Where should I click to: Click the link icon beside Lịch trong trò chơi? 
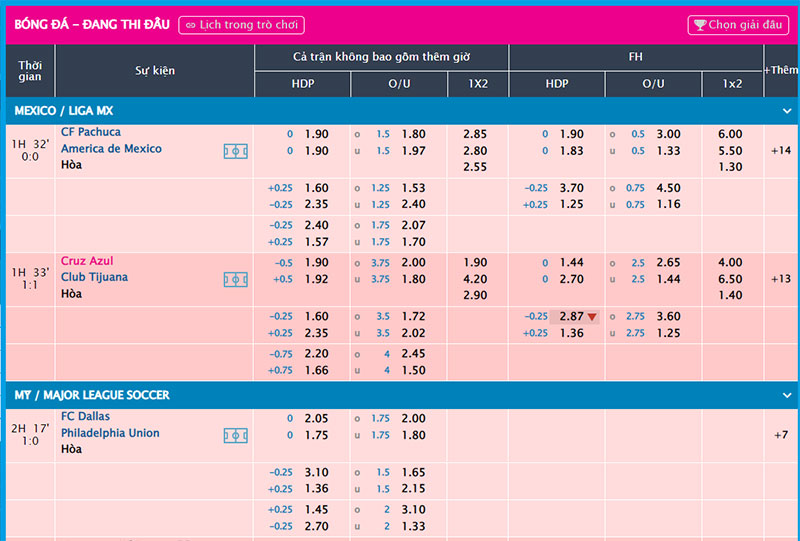point(191,25)
